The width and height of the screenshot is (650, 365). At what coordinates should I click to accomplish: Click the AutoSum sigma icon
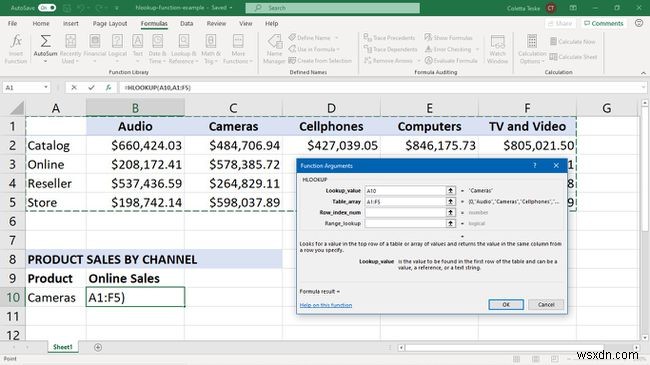point(45,41)
